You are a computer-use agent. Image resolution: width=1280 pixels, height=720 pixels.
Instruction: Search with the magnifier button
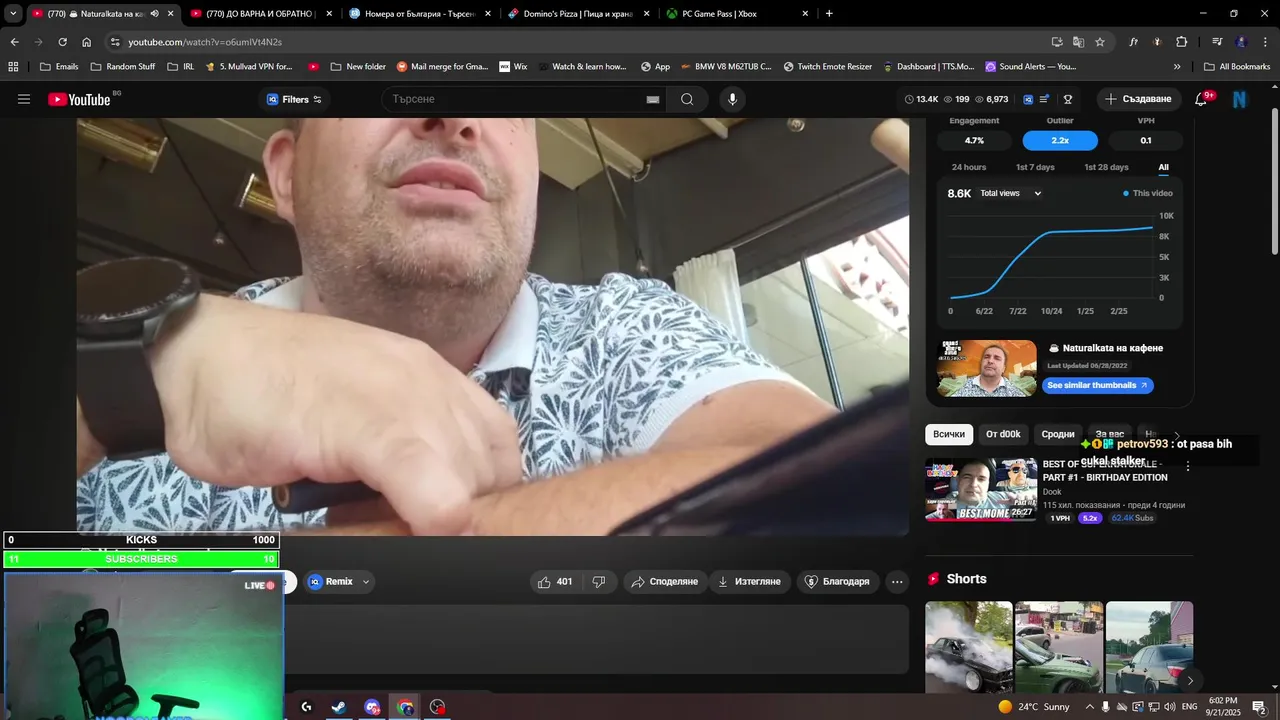(x=687, y=99)
